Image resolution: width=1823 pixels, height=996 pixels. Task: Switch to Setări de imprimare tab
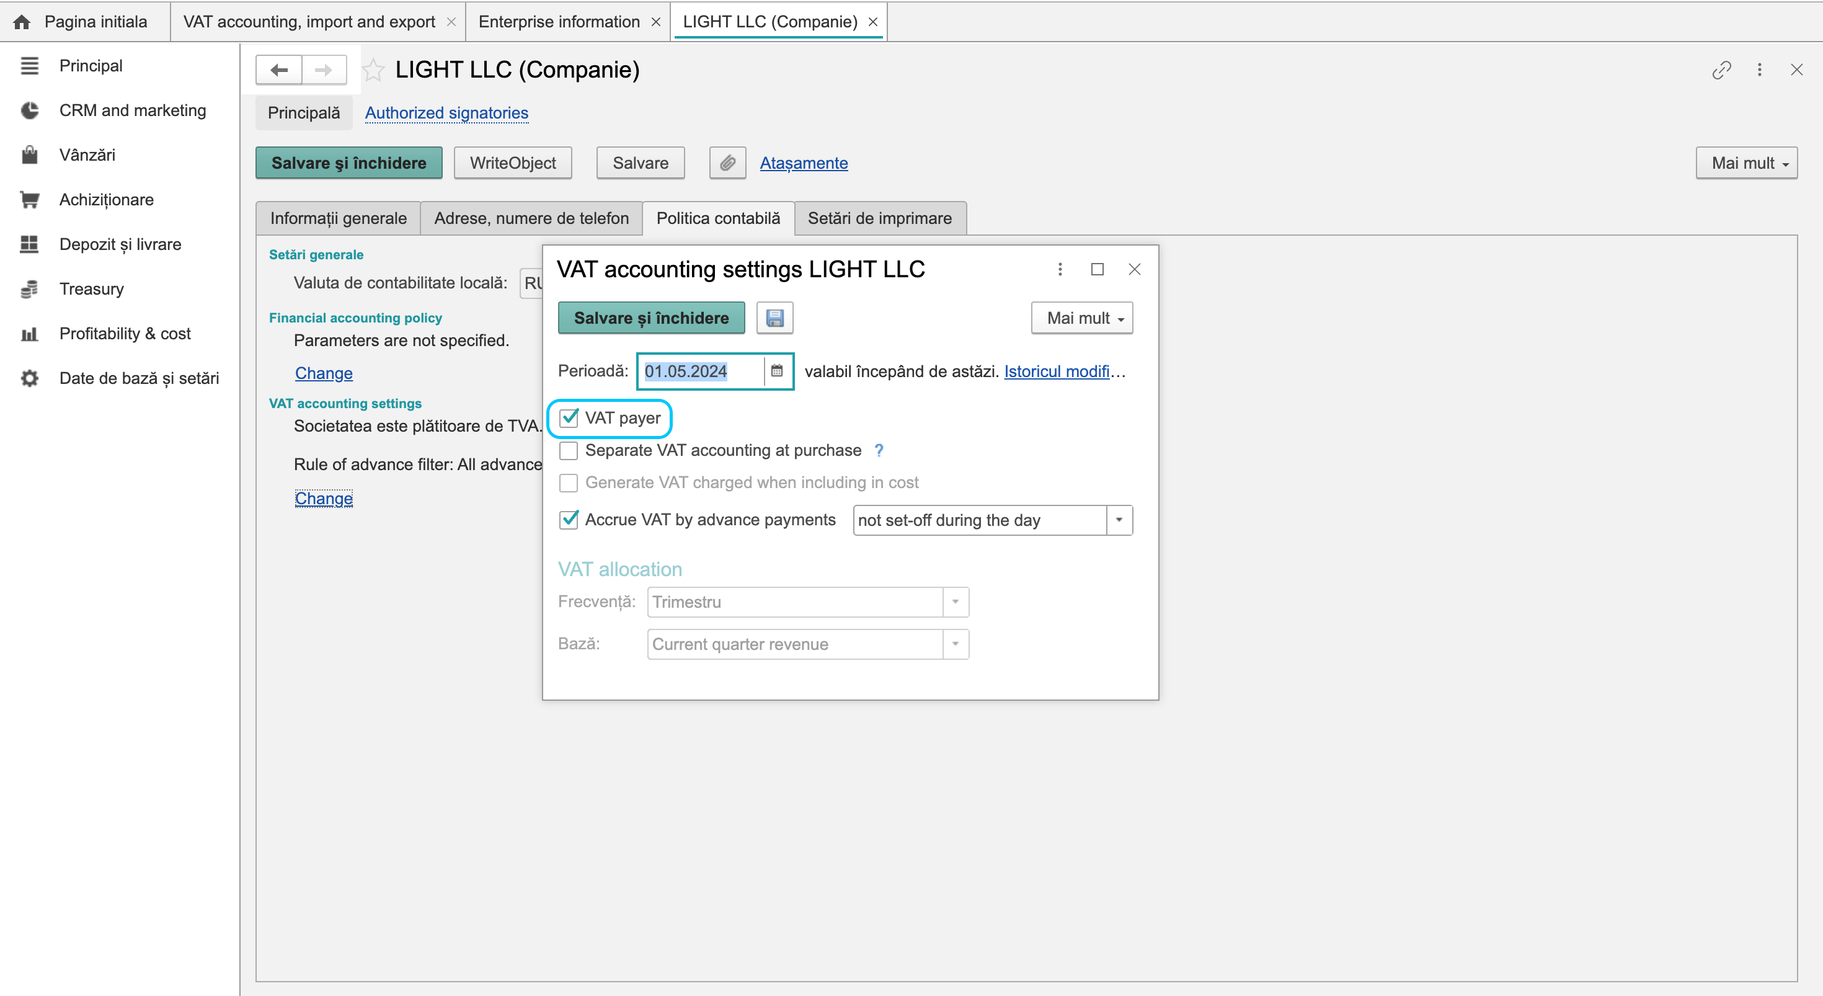[880, 218]
